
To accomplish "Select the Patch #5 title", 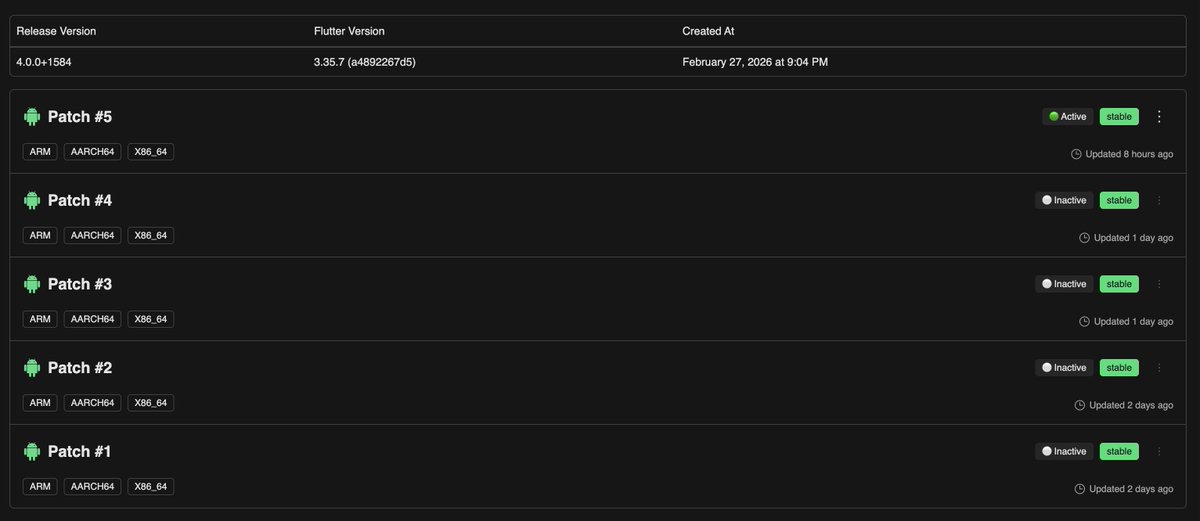I will (x=80, y=117).
